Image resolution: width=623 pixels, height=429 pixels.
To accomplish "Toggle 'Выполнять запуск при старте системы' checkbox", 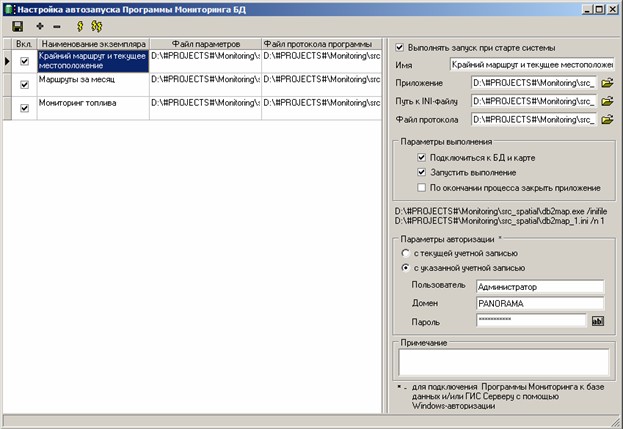I will [x=400, y=47].
